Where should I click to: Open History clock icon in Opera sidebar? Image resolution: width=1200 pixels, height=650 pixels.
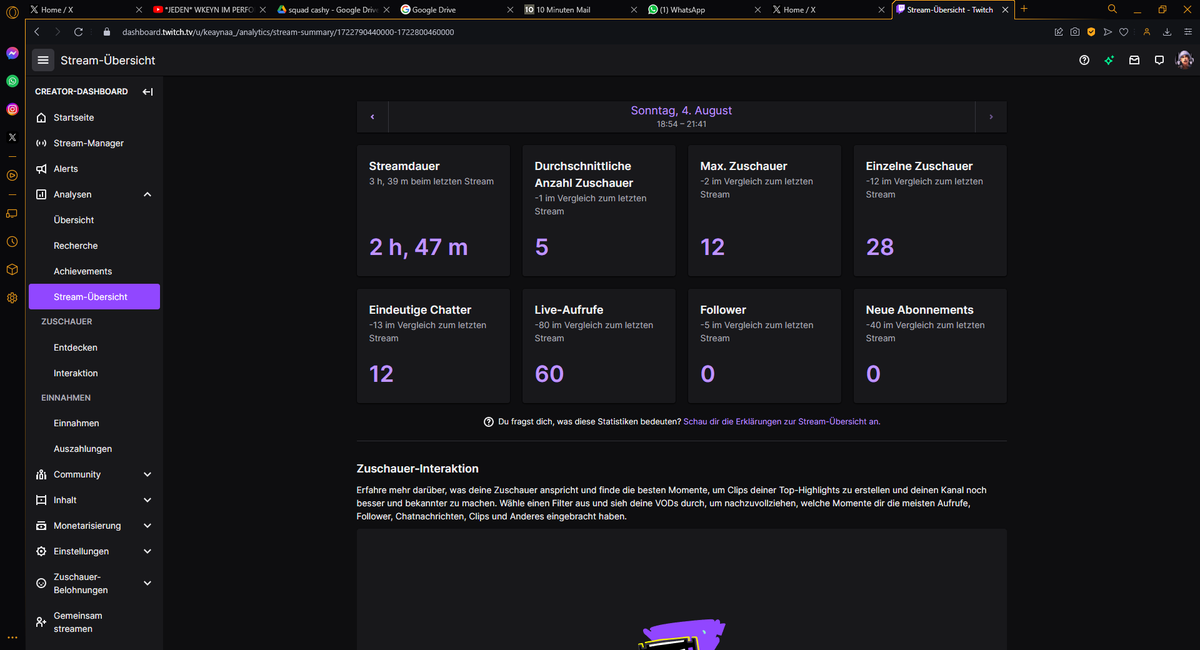12,241
